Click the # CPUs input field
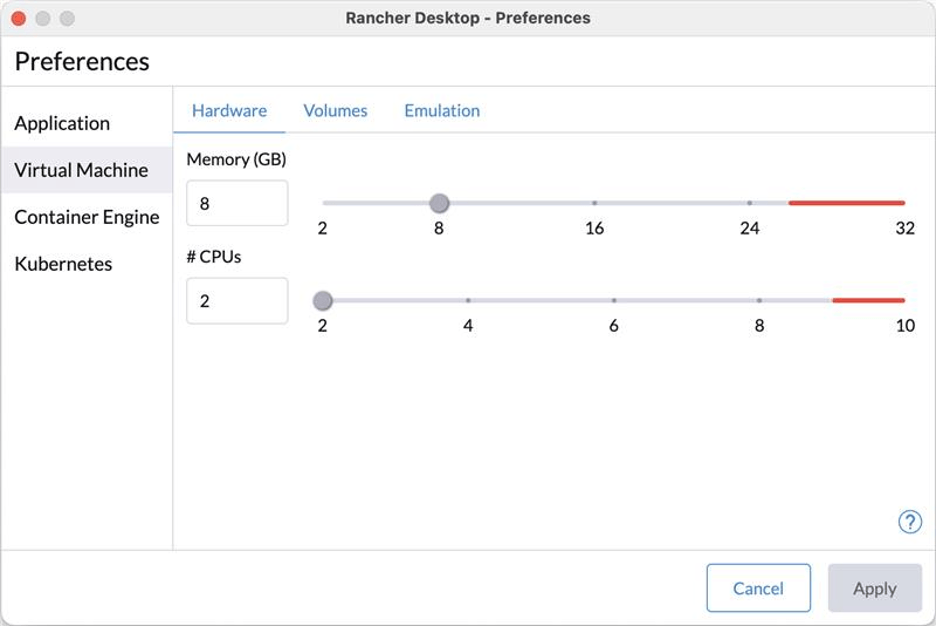 pos(236,299)
